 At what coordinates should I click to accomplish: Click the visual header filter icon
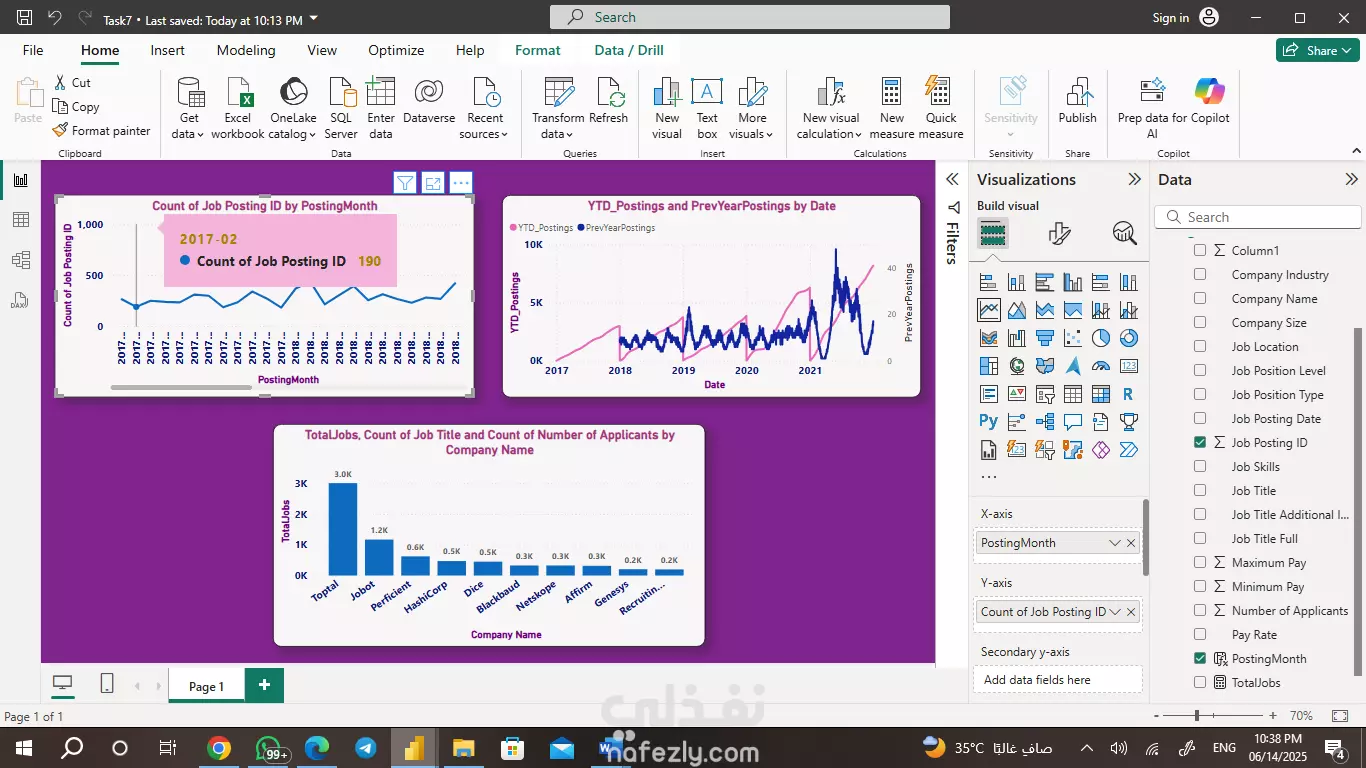(405, 183)
